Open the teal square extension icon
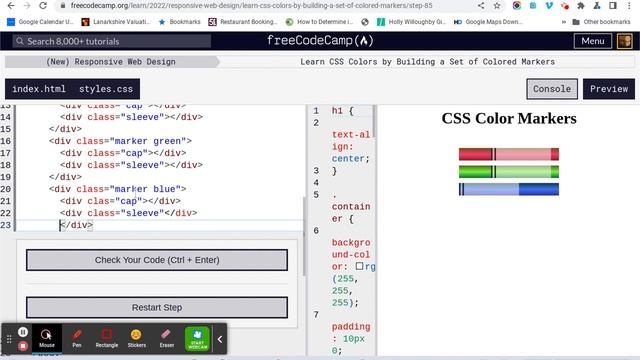The height and width of the screenshot is (360, 640). (x=533, y=6)
